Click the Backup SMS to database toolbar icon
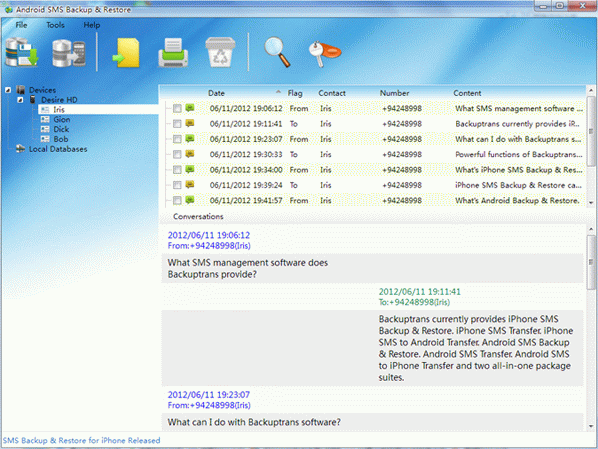 point(22,52)
